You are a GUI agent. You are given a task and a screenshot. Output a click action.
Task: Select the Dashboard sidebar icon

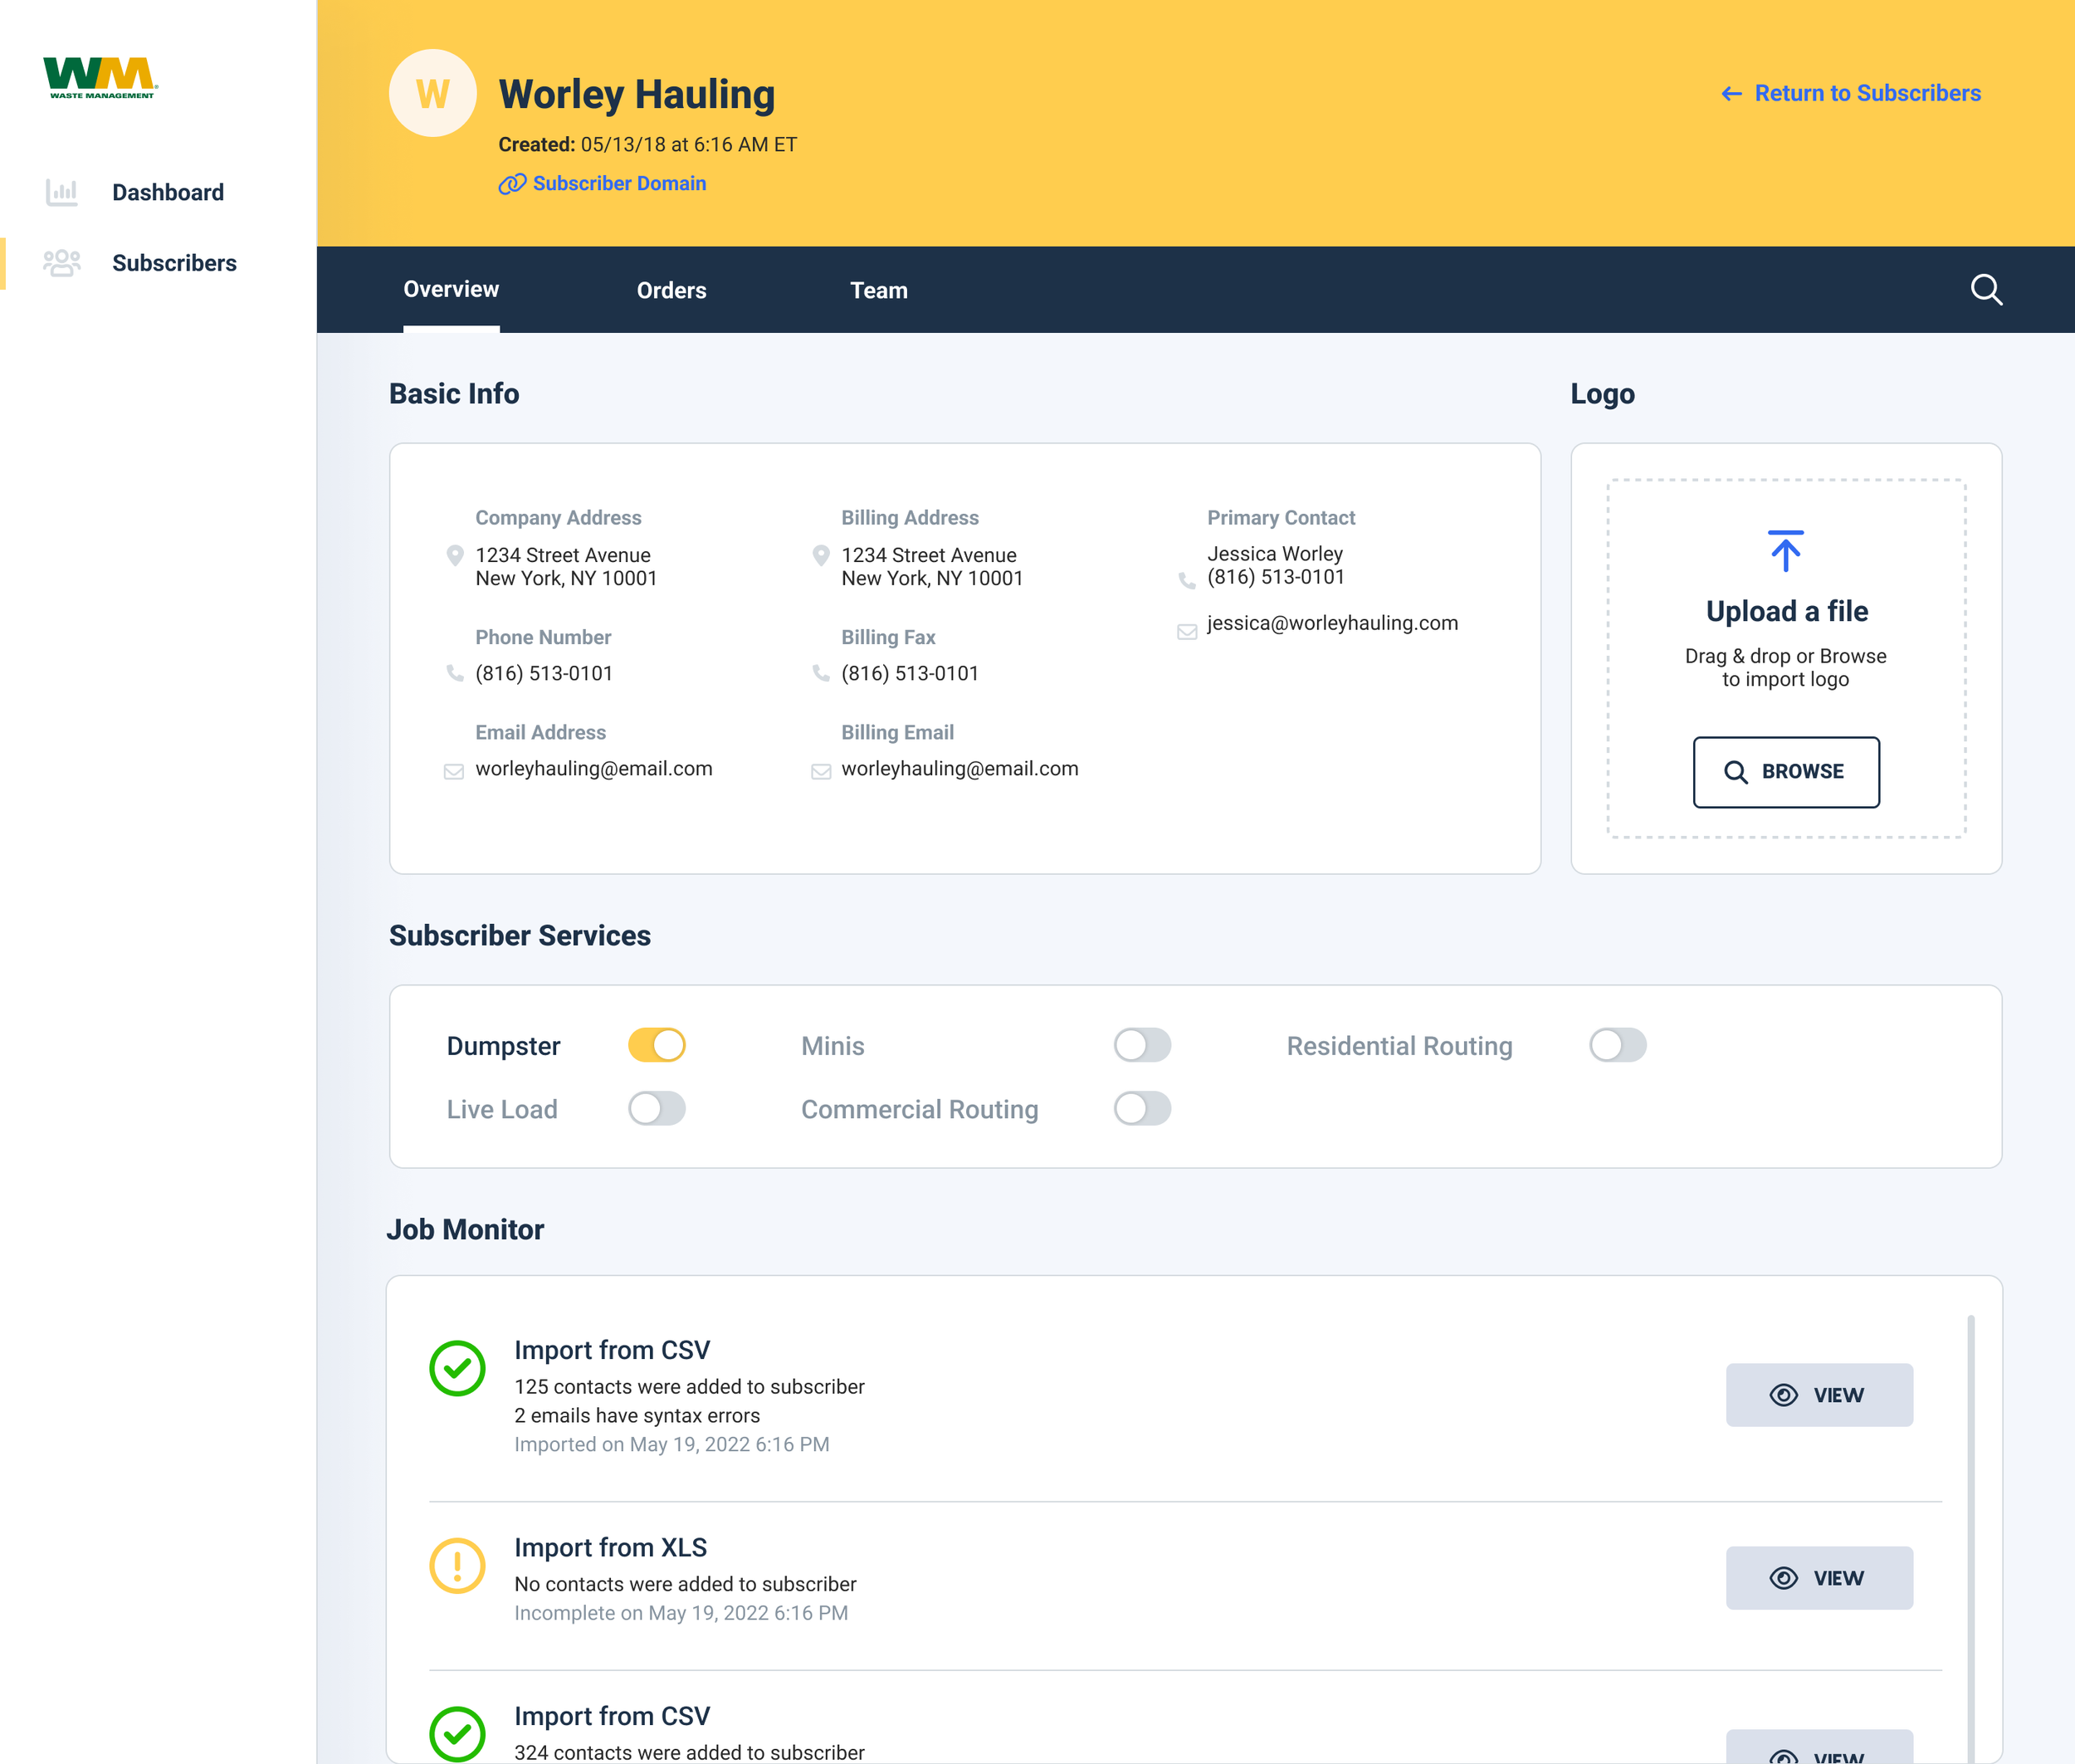[x=62, y=192]
